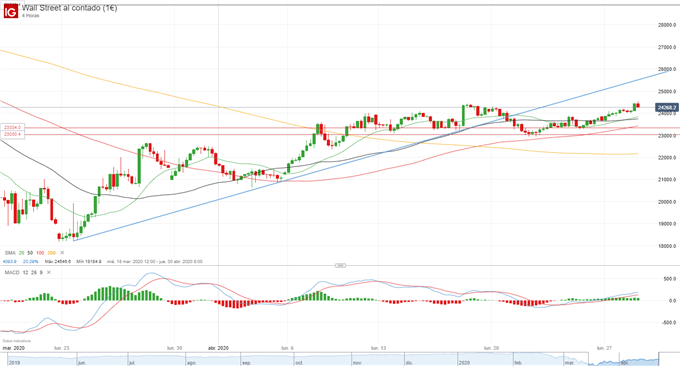The image size is (680, 366).
Task: Click the Máx 24546.6 statistic
Action: (x=58, y=262)
